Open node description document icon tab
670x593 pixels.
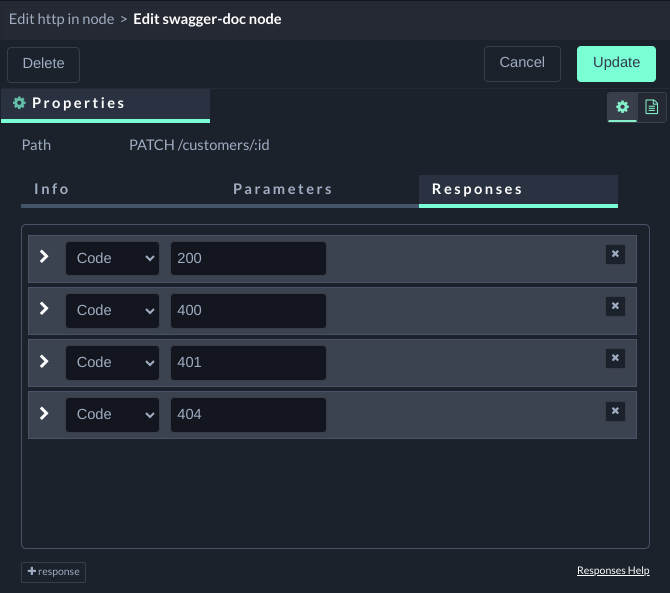[651, 107]
